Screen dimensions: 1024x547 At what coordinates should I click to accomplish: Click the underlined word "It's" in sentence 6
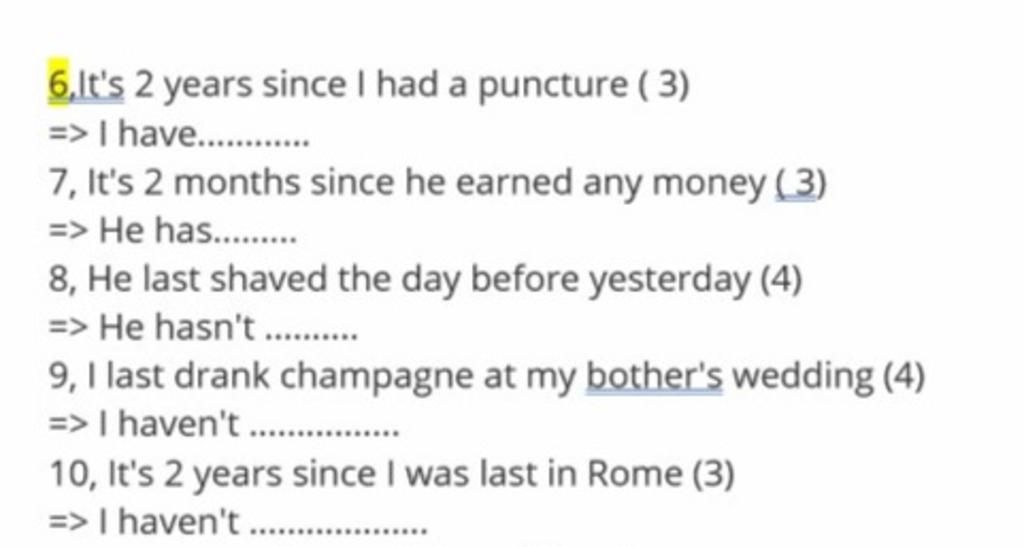(x=98, y=86)
